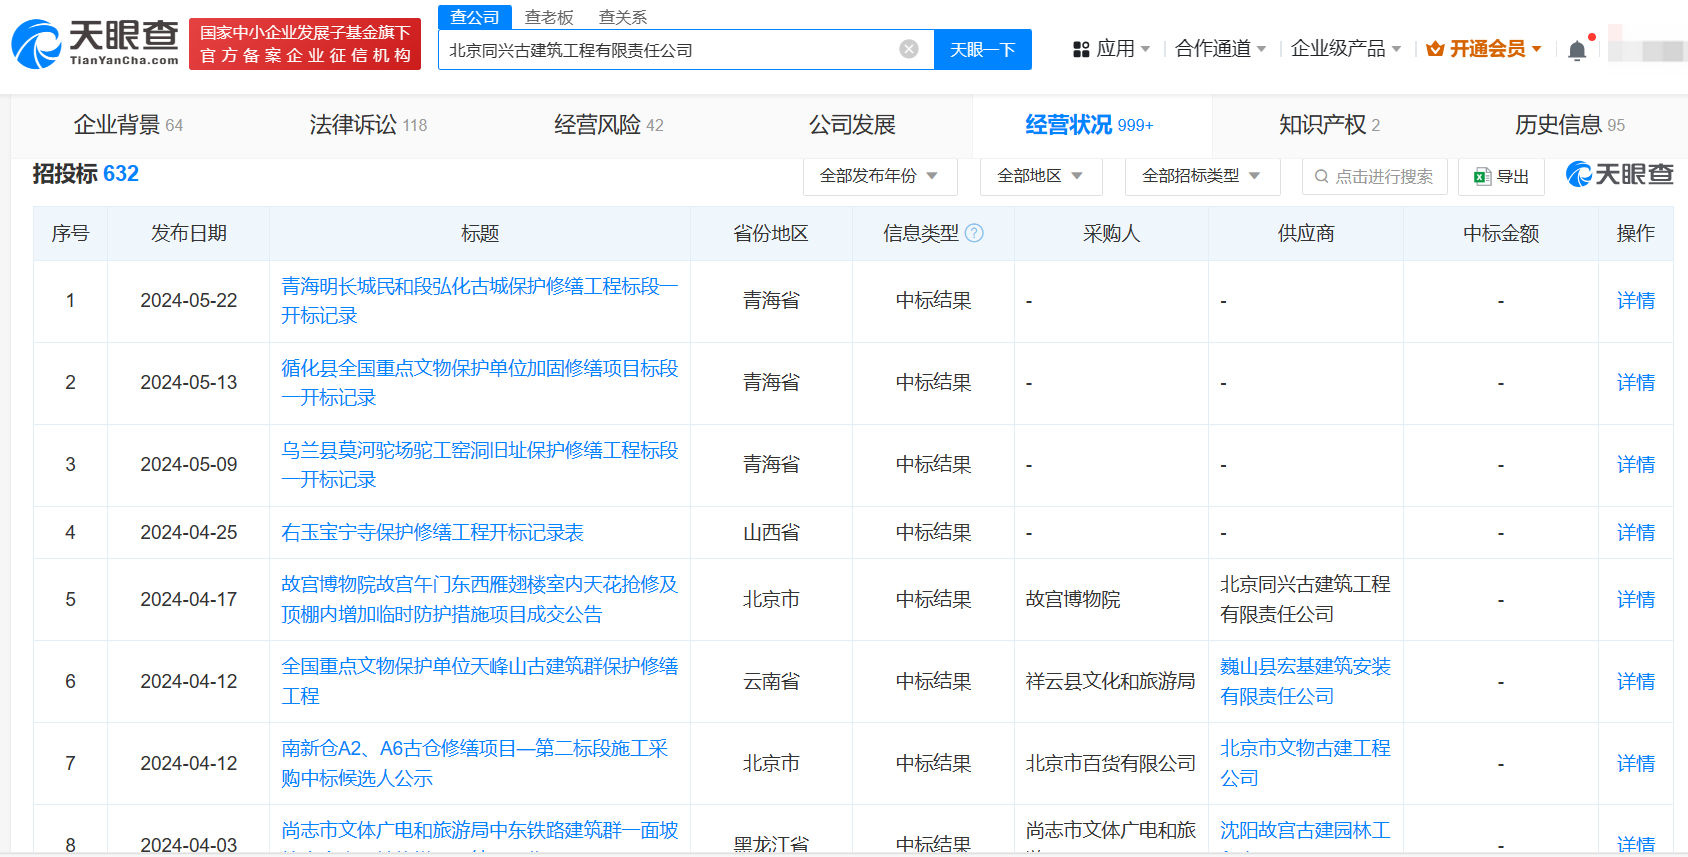Click the 山西省 region cell
This screenshot has height=857, width=1688.
pyautogui.click(x=771, y=533)
